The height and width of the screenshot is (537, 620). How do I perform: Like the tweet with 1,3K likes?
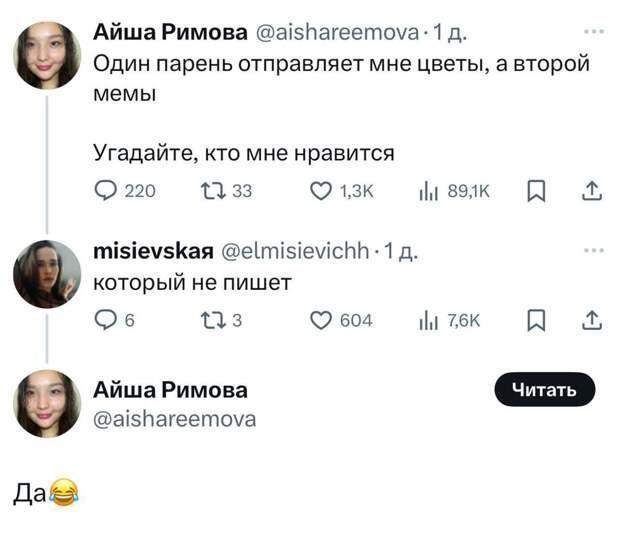click(x=321, y=193)
